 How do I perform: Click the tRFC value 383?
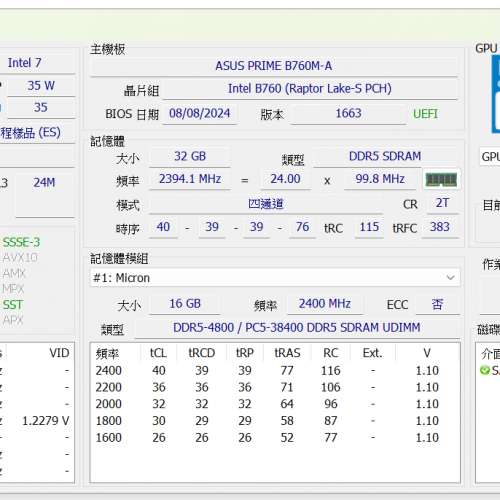pos(440,227)
